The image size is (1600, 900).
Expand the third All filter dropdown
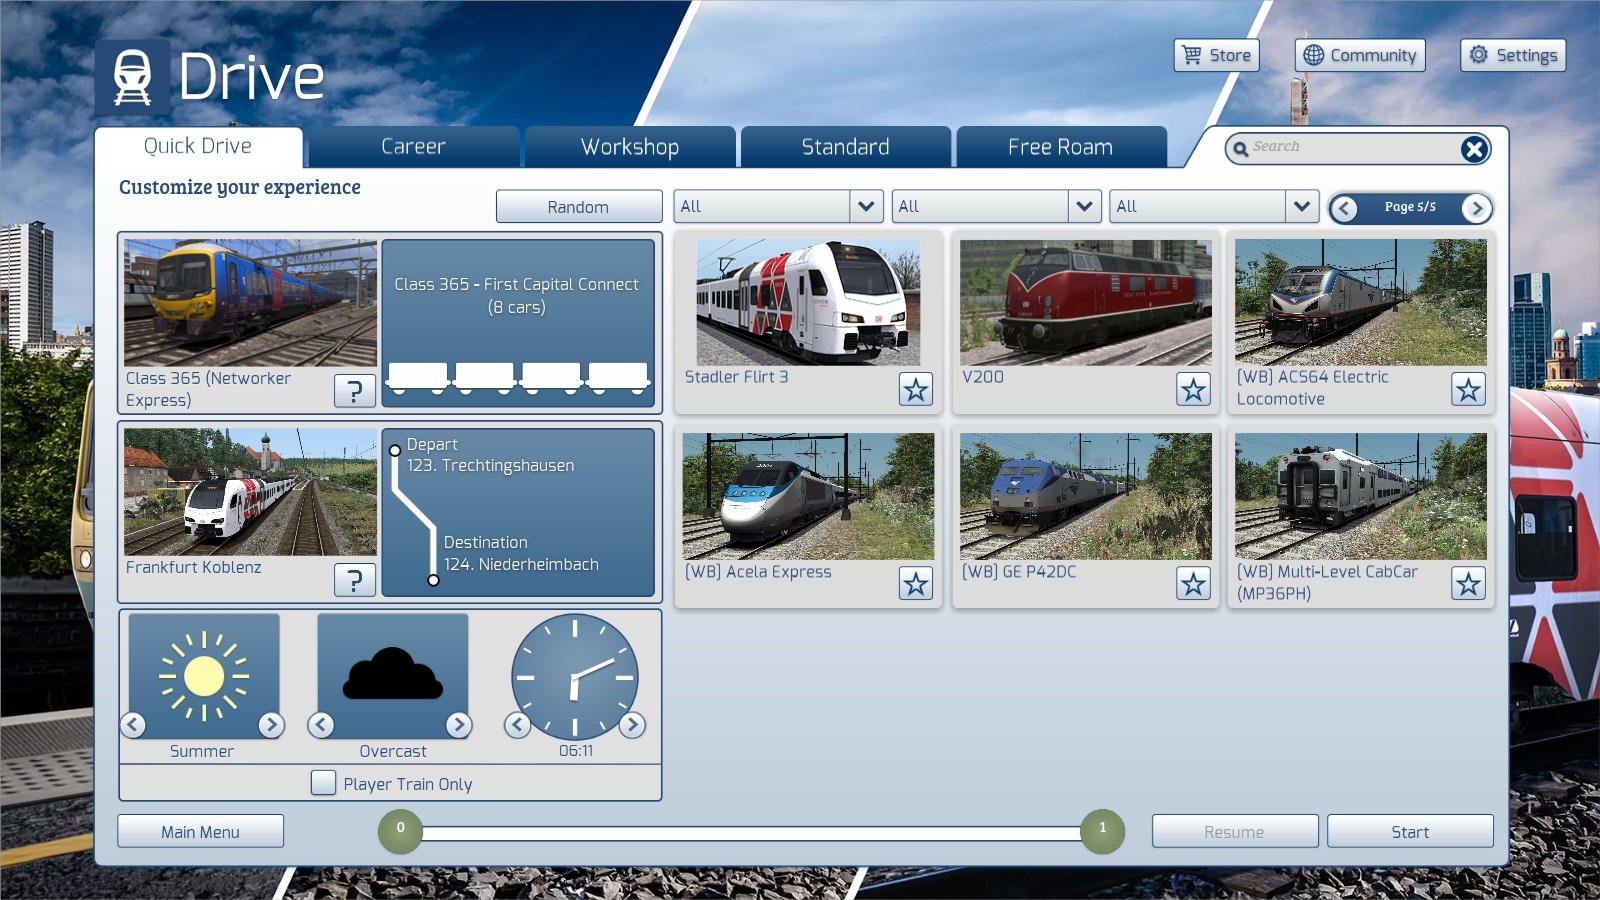click(1301, 206)
